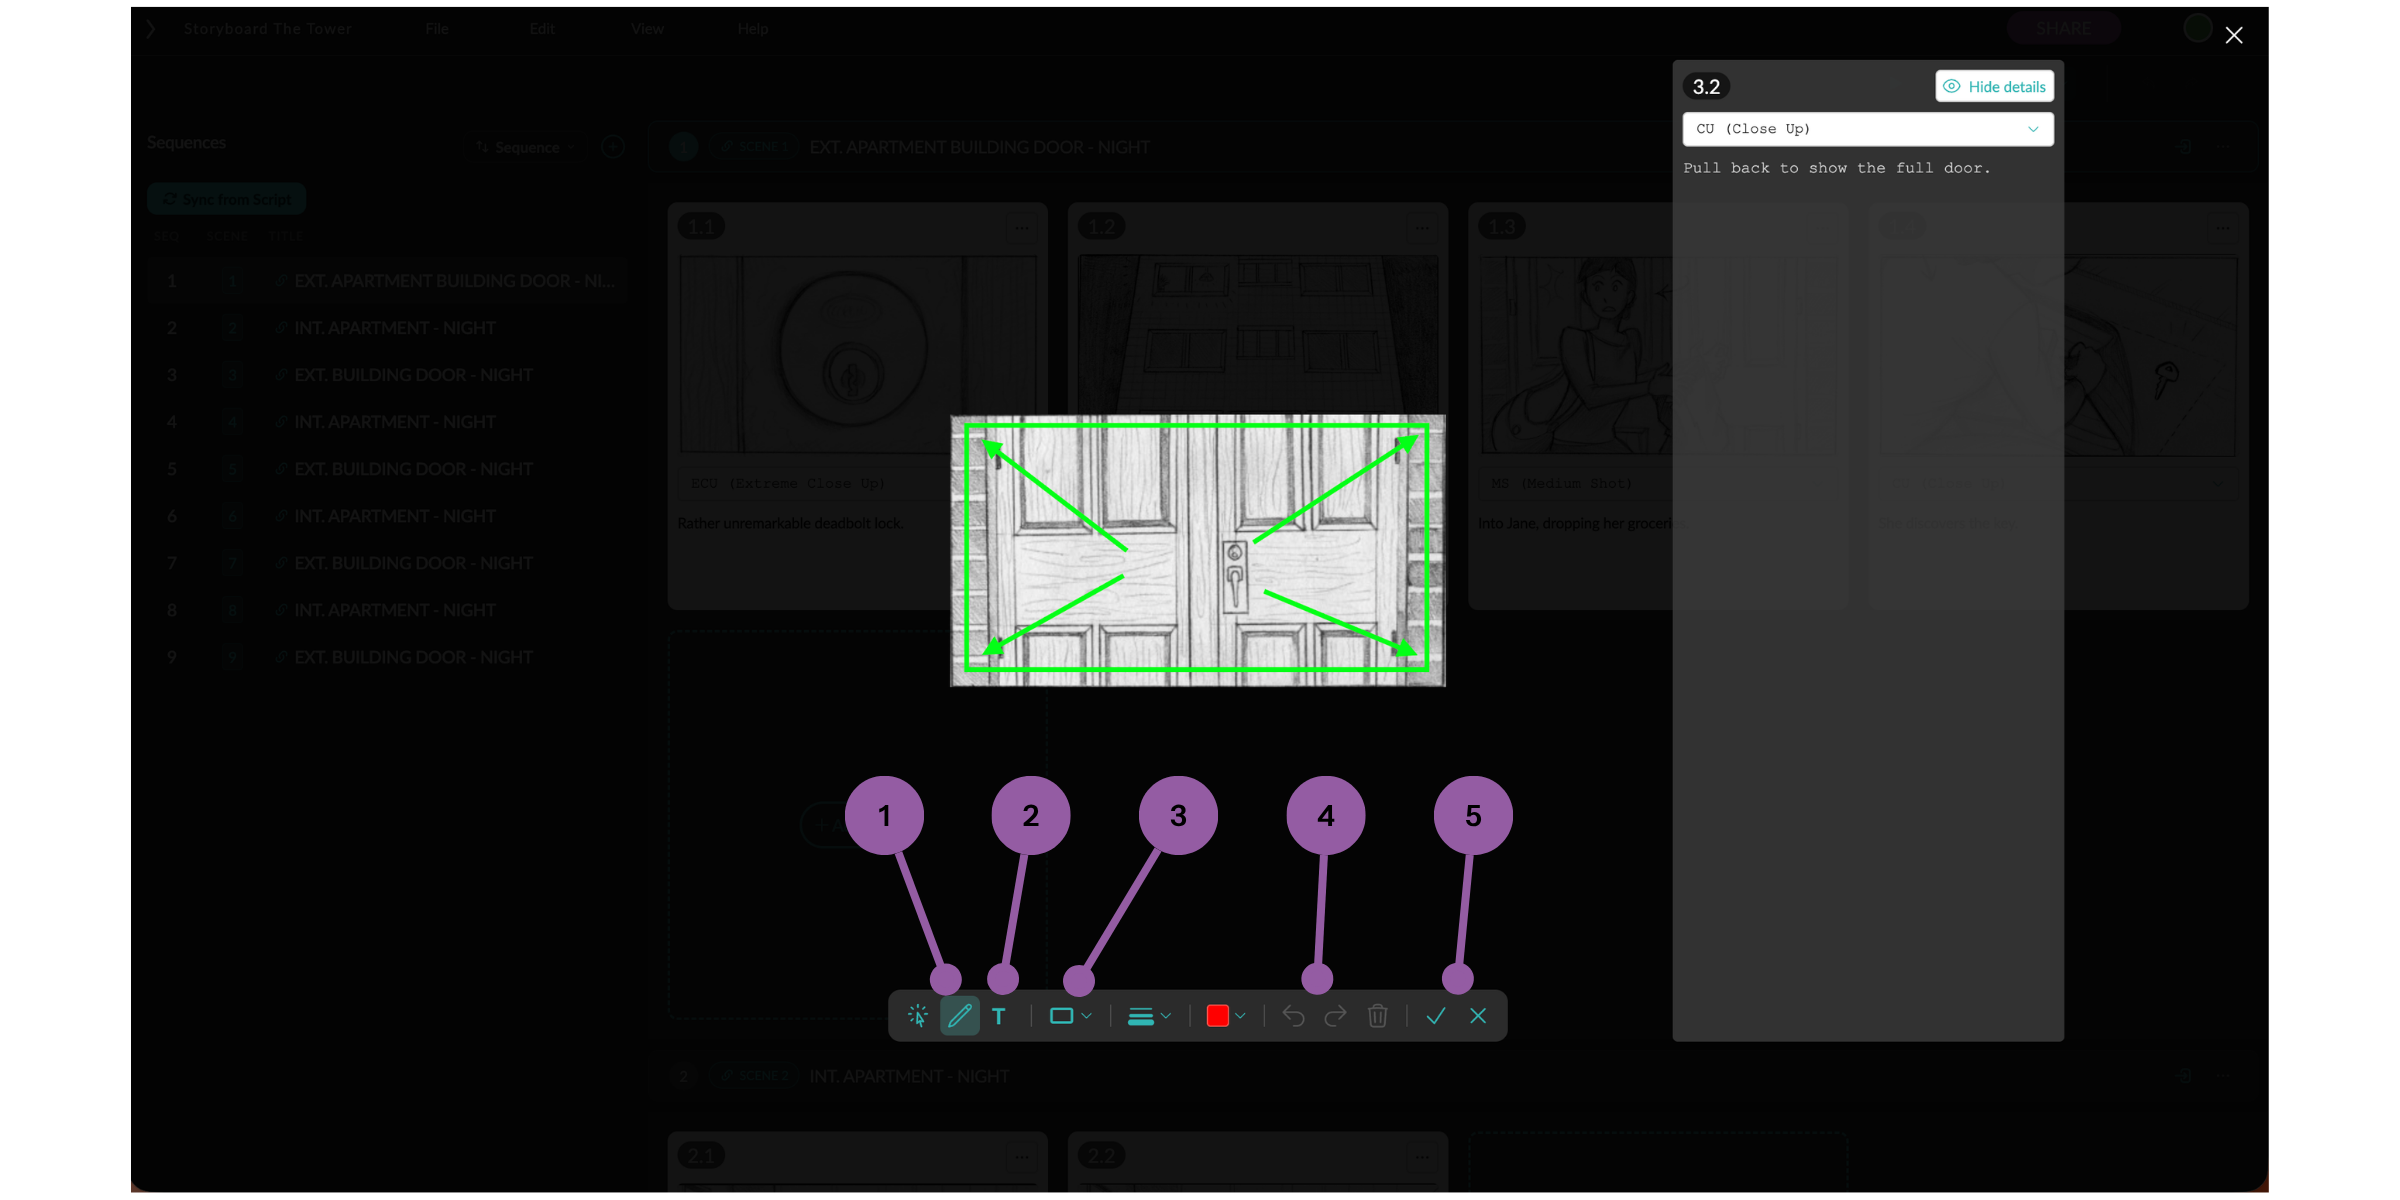Click scene heading EXT. APARTMENT BUILDING DOOR - NIGHT

point(979,147)
